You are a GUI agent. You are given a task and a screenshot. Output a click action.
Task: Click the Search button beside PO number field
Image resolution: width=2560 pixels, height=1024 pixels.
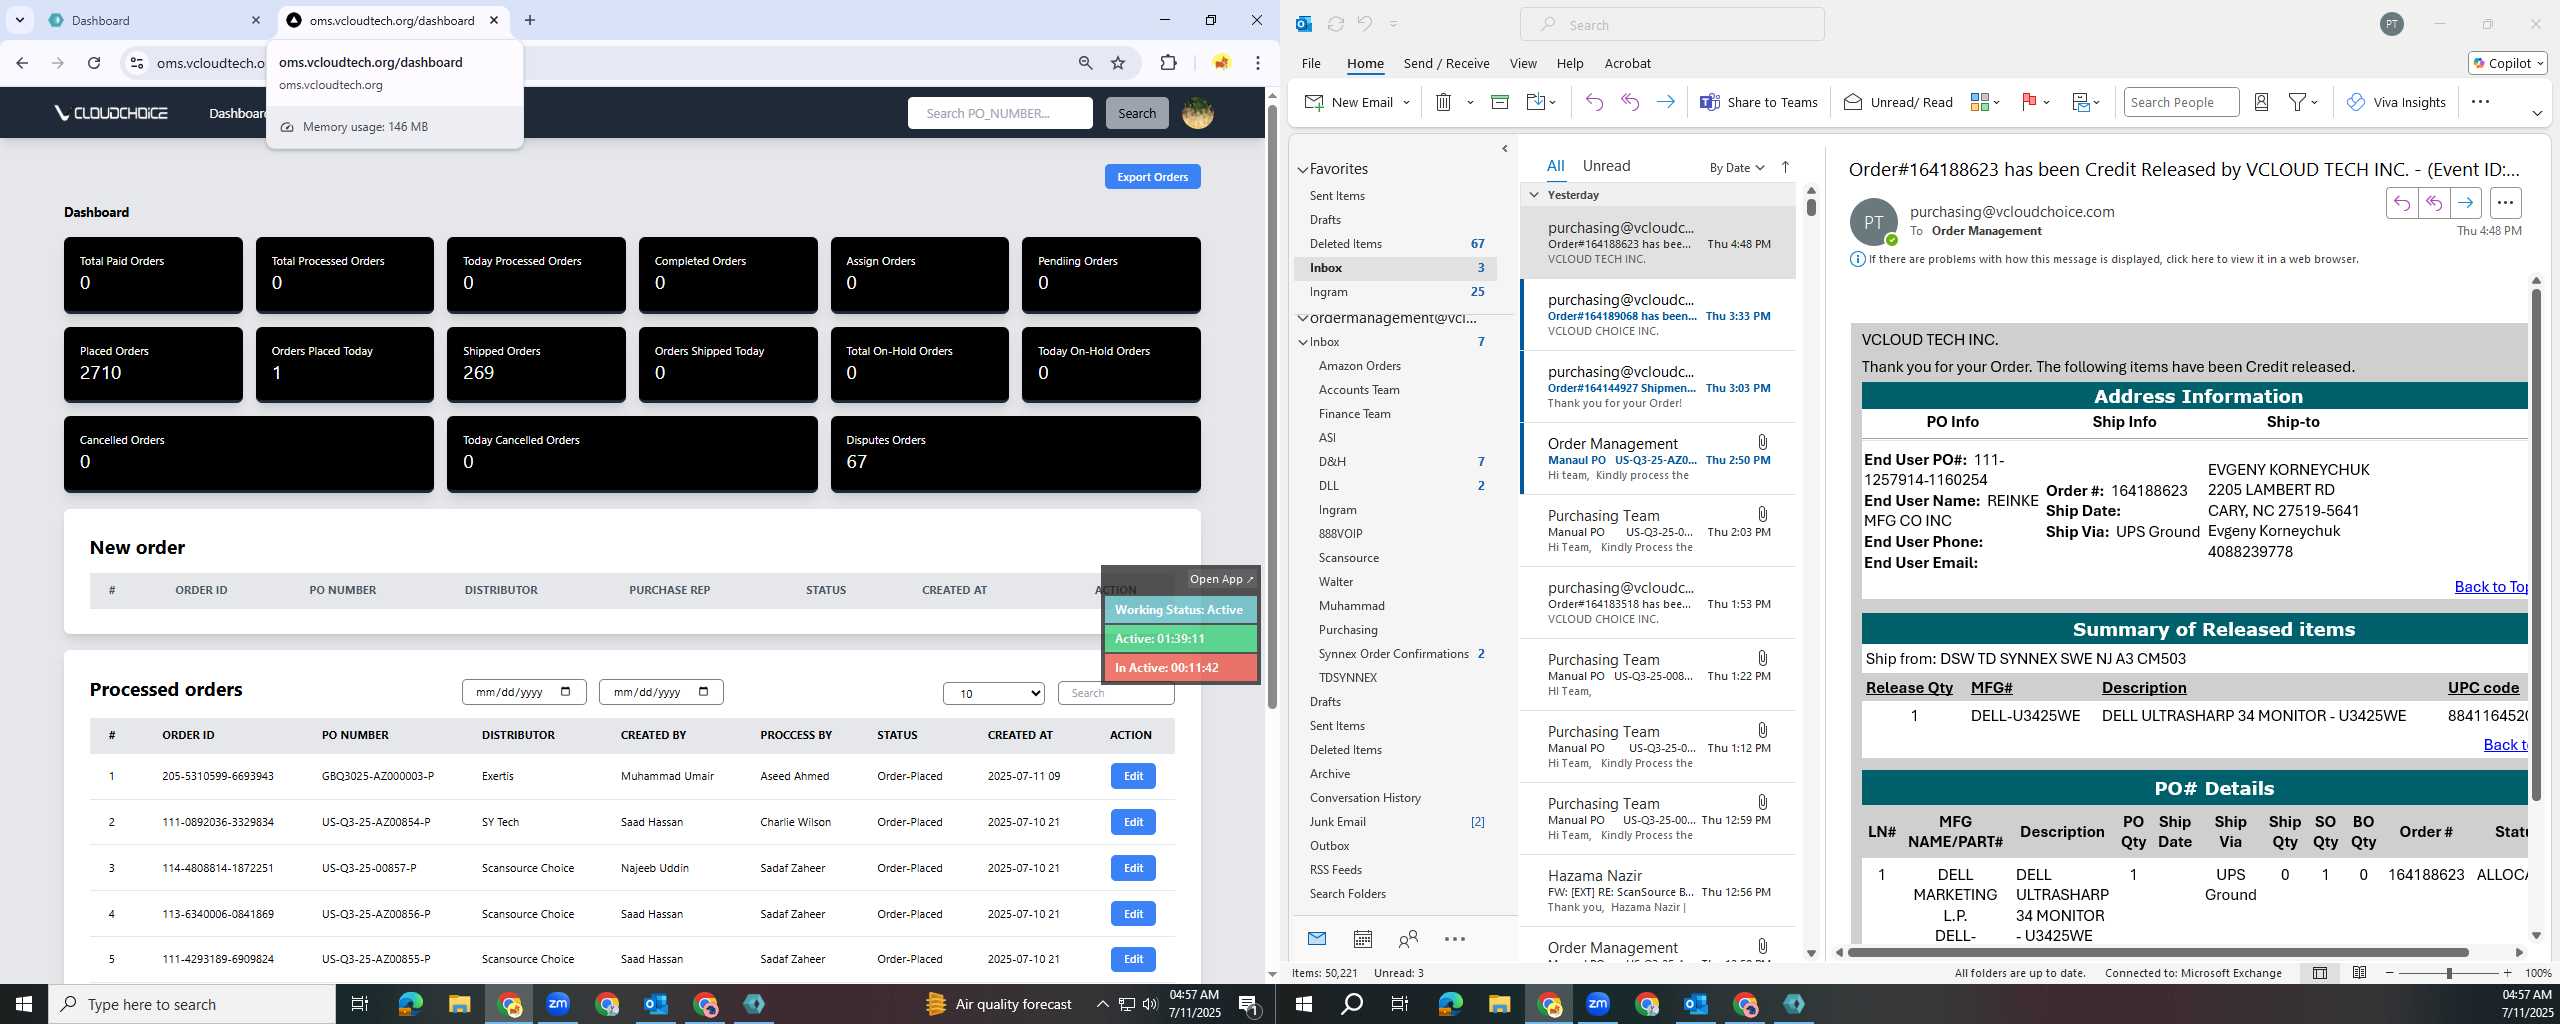pyautogui.click(x=1137, y=113)
